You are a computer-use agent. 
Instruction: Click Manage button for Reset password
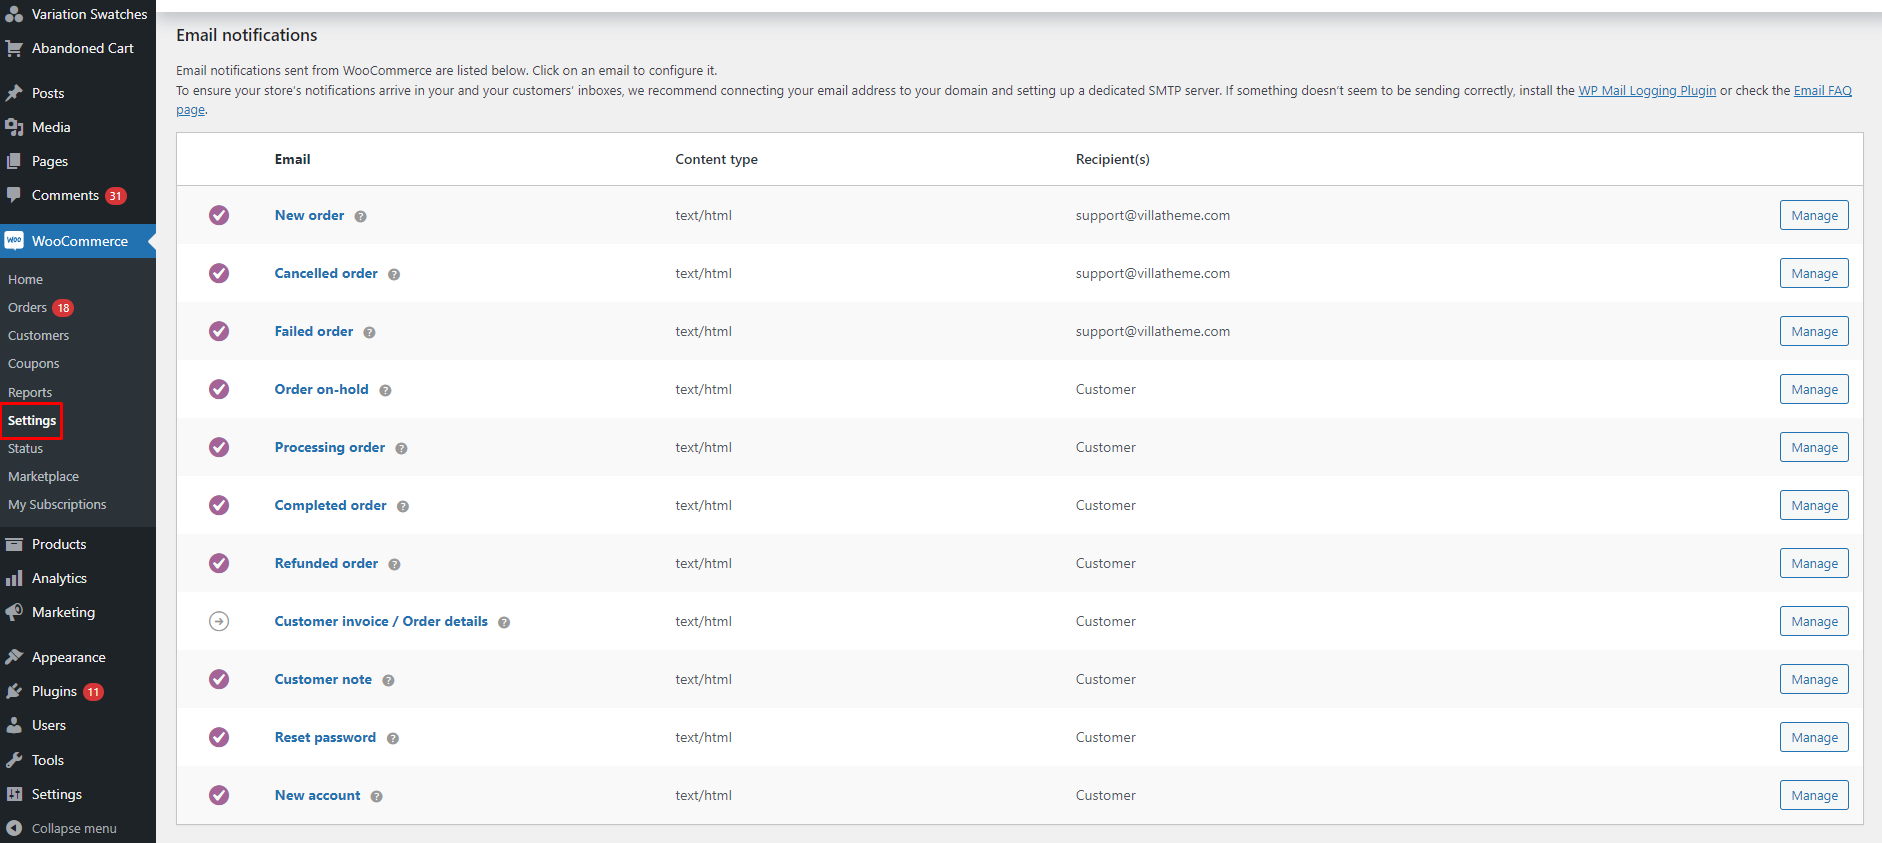(x=1814, y=737)
